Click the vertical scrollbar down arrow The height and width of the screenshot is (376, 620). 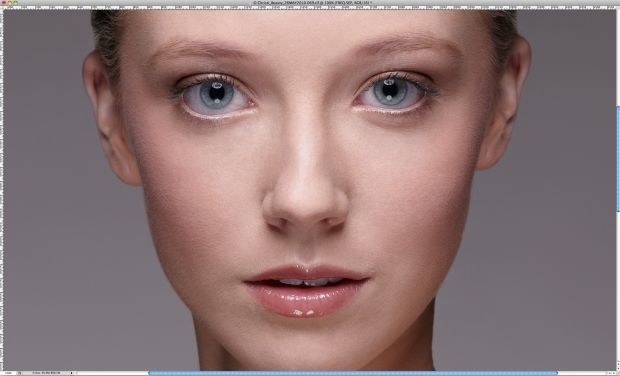tap(618, 368)
